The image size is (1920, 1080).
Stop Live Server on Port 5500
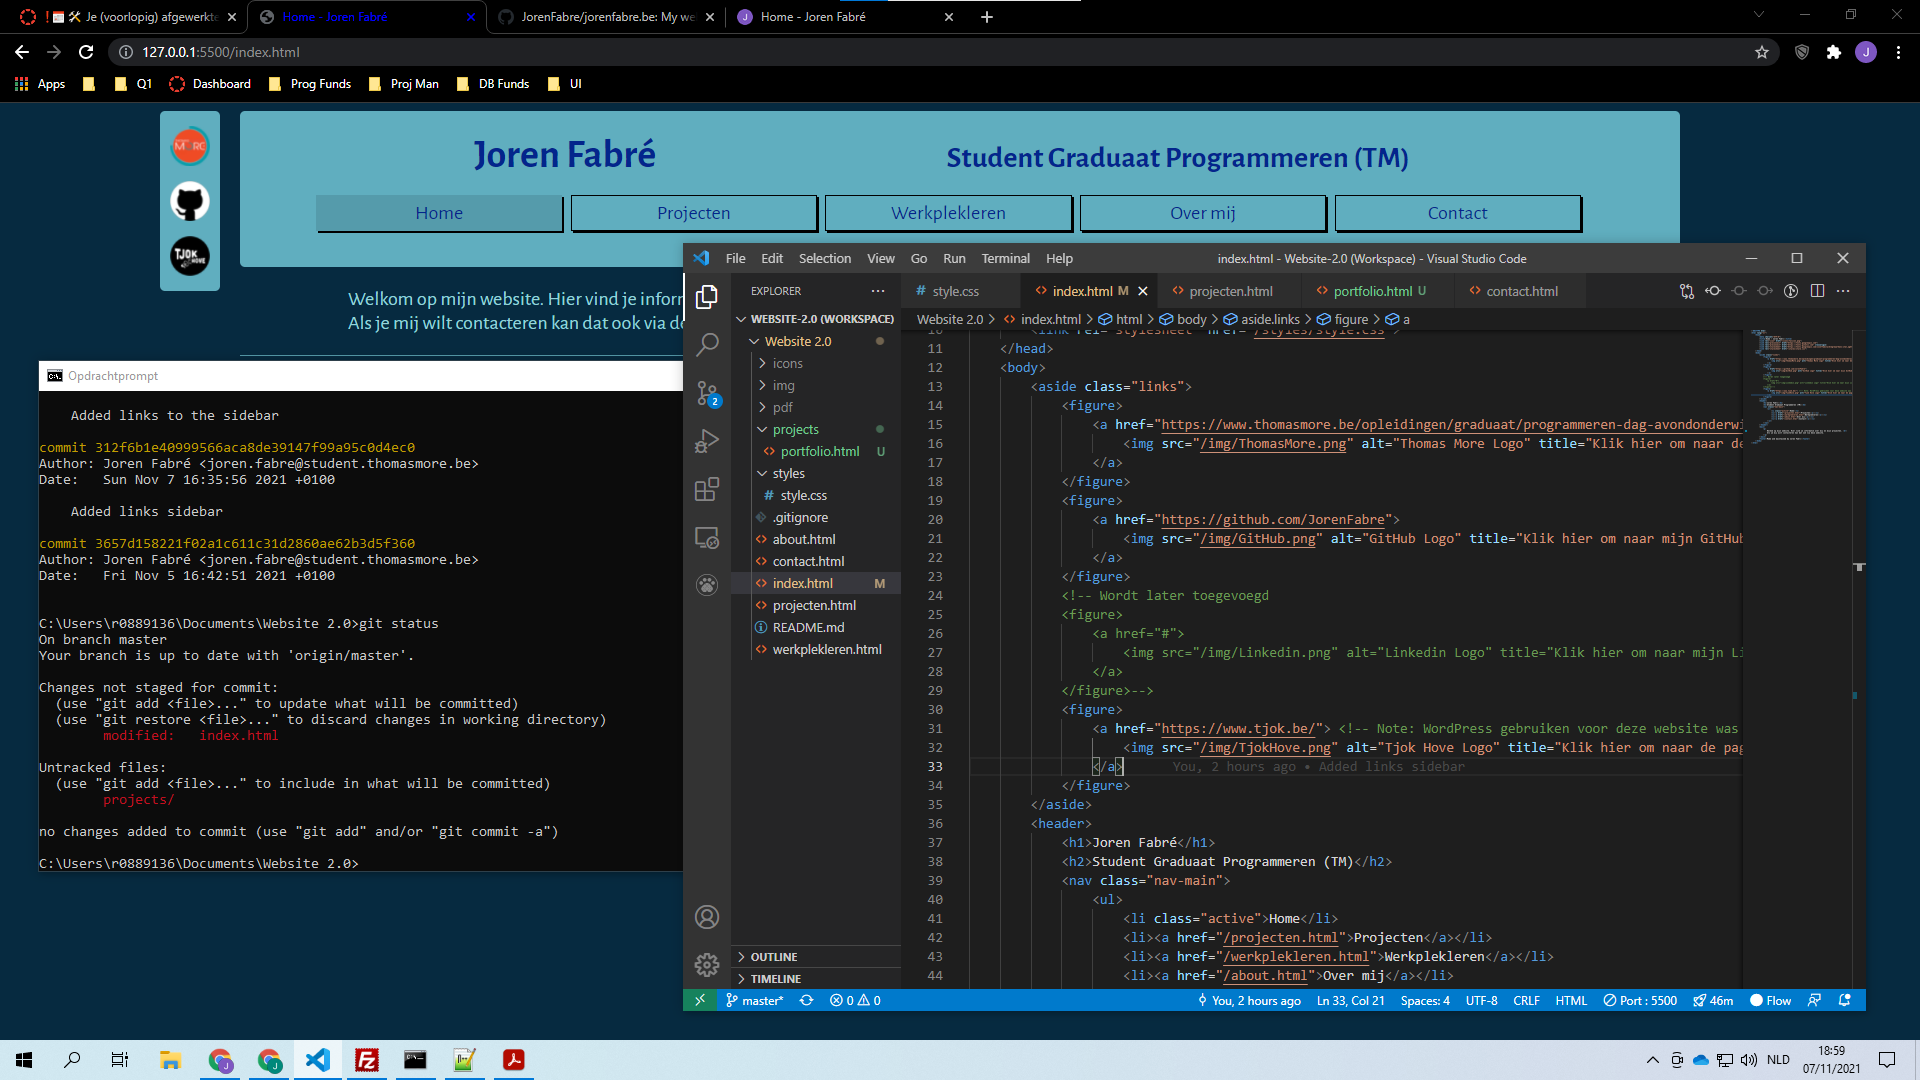click(1640, 1000)
